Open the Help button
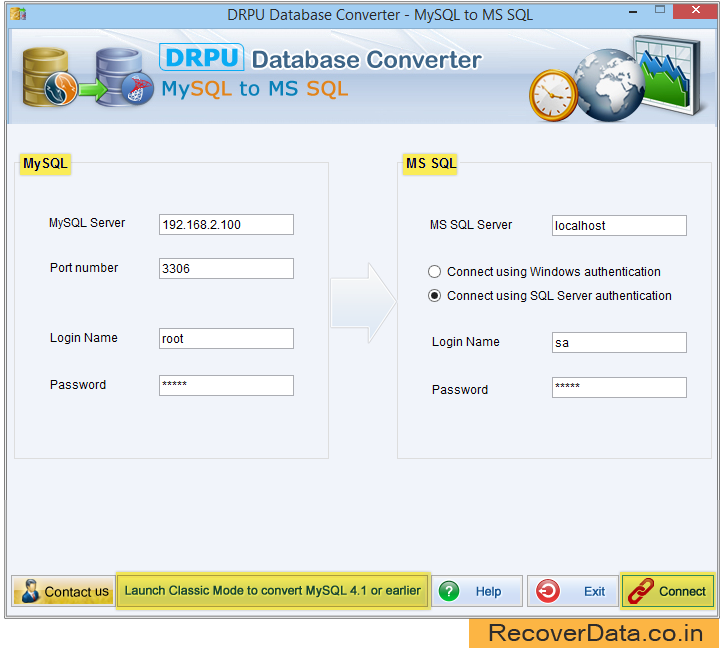Image resolution: width=723 pixels, height=650 pixels. 477,591
